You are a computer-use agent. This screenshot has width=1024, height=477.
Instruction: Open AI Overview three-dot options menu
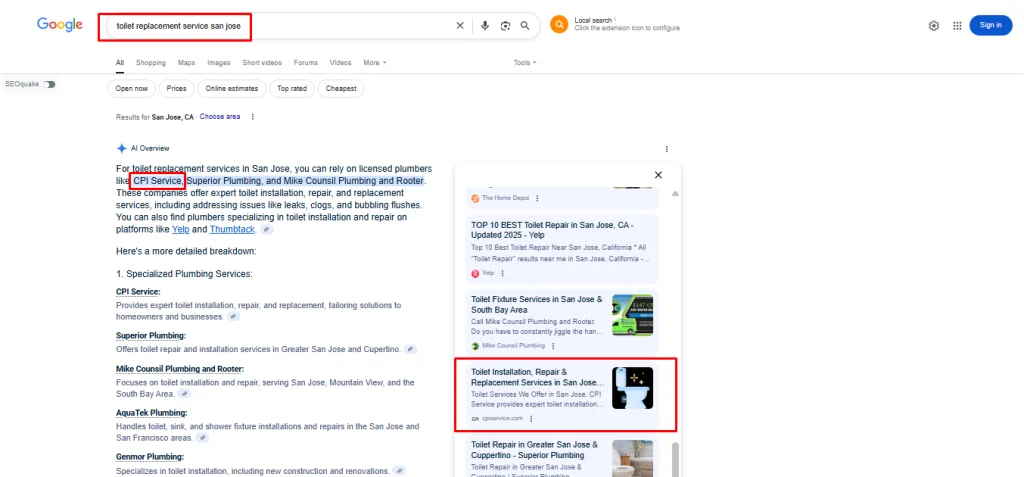[667, 148]
